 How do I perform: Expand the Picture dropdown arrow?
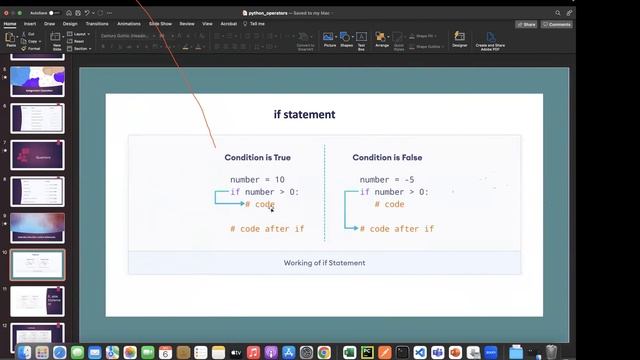pos(336,37)
